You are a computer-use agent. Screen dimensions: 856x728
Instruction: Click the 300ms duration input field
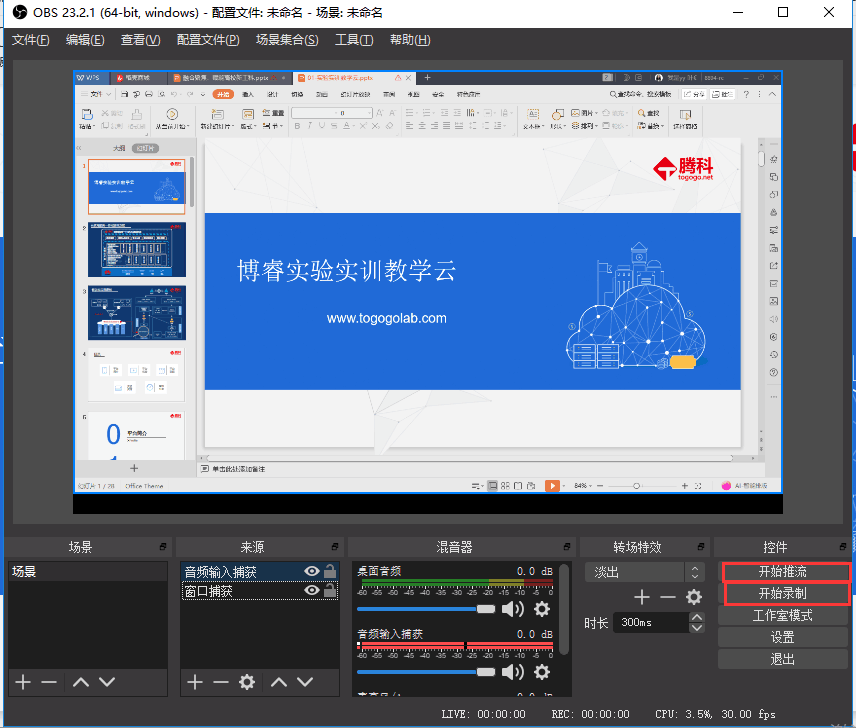point(652,622)
